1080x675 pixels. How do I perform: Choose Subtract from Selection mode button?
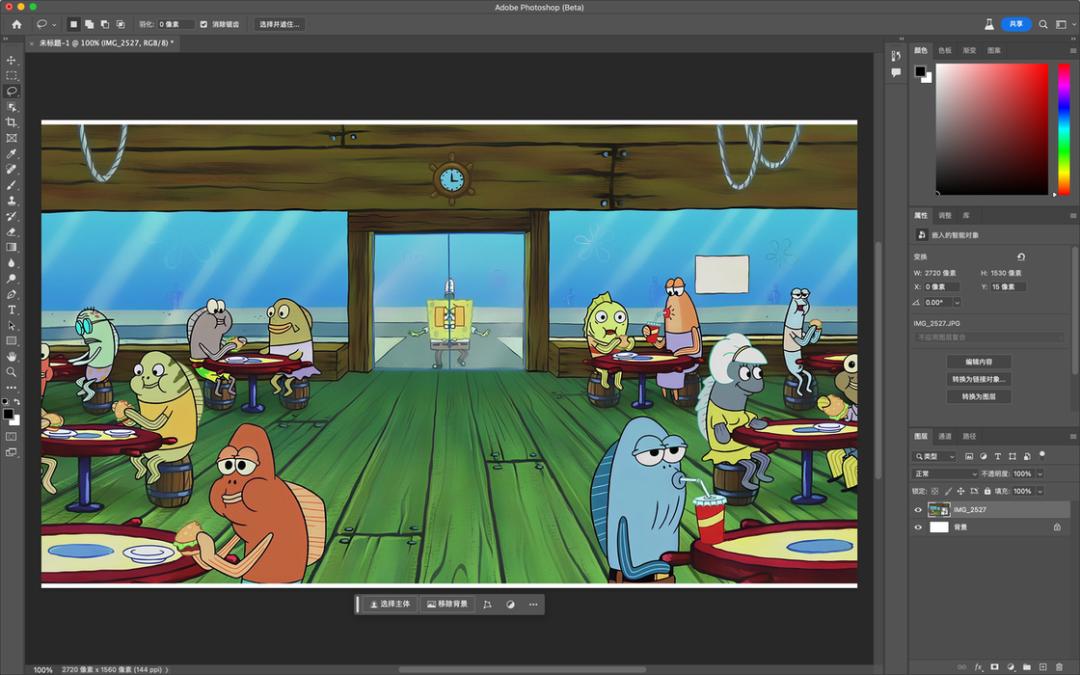105,24
